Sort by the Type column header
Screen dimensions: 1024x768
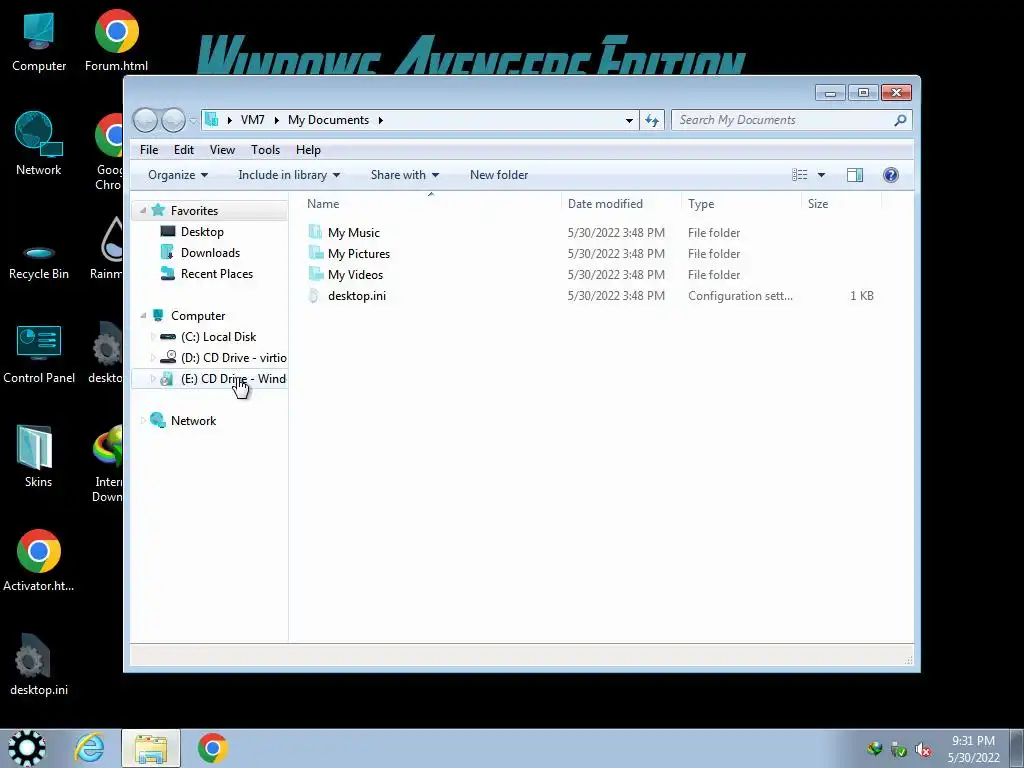coord(741,204)
